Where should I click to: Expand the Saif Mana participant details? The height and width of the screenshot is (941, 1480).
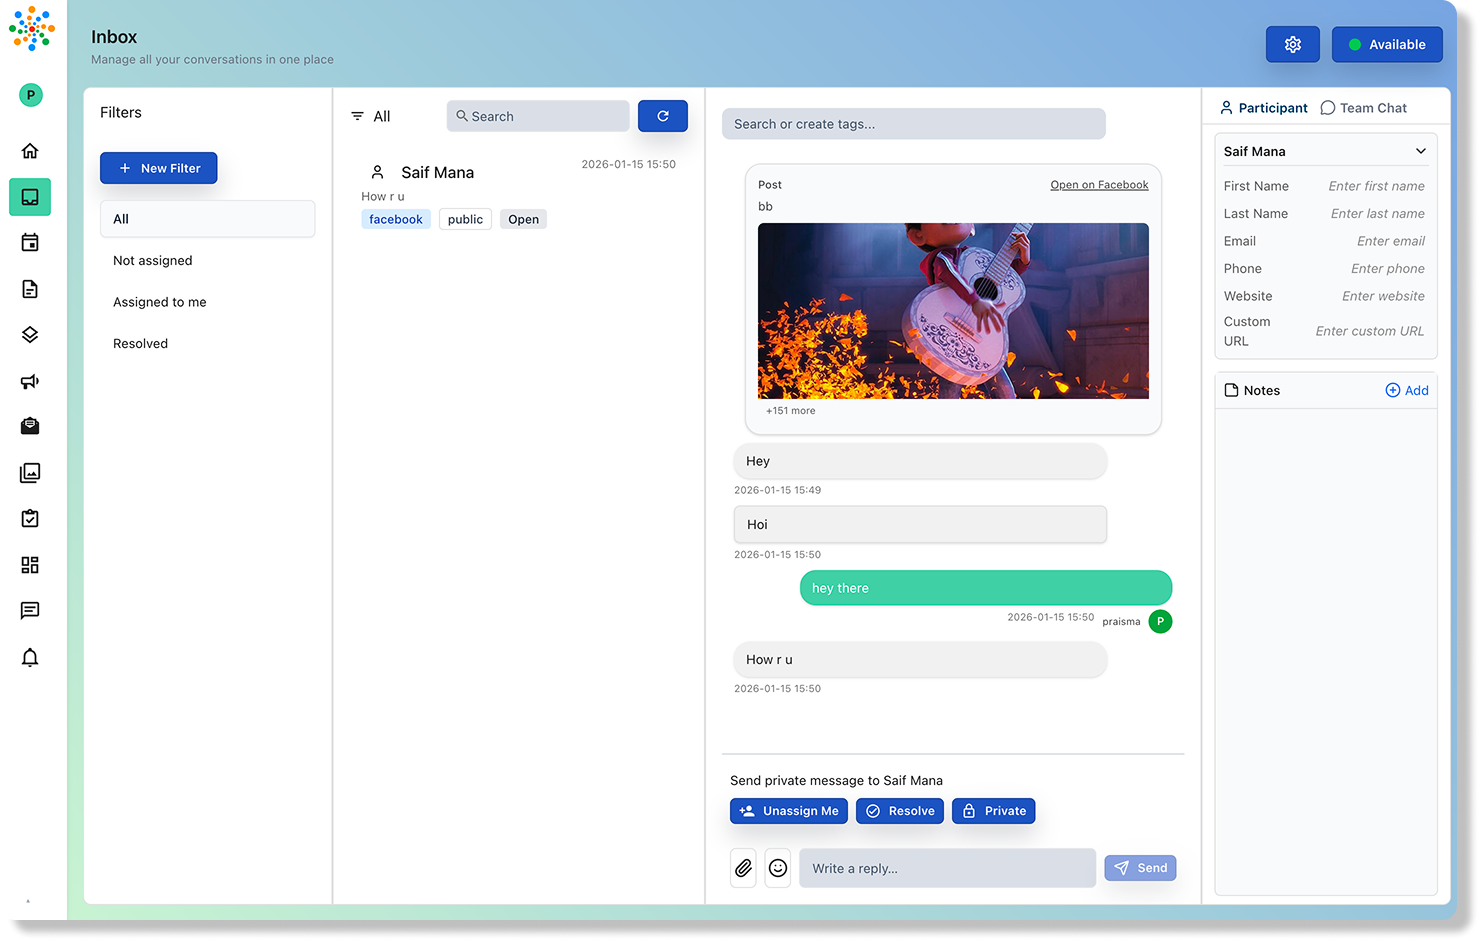(1420, 150)
